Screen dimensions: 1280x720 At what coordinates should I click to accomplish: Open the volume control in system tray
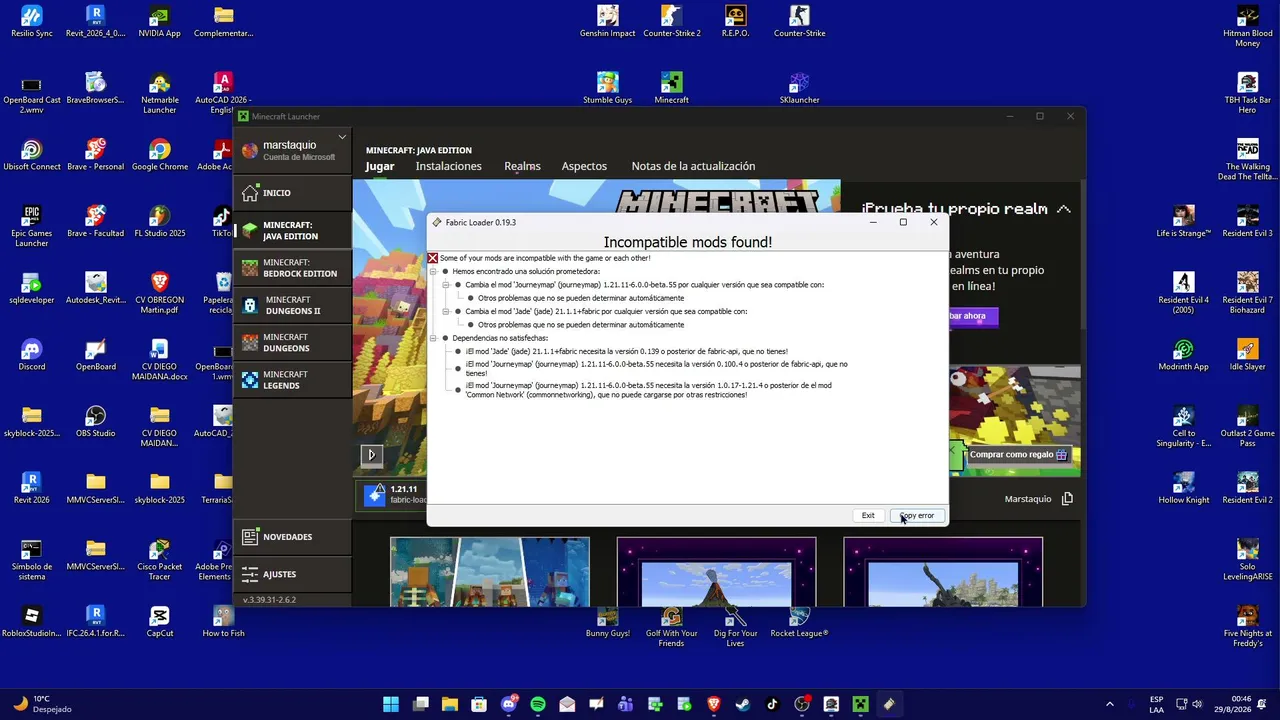[x=1199, y=704]
